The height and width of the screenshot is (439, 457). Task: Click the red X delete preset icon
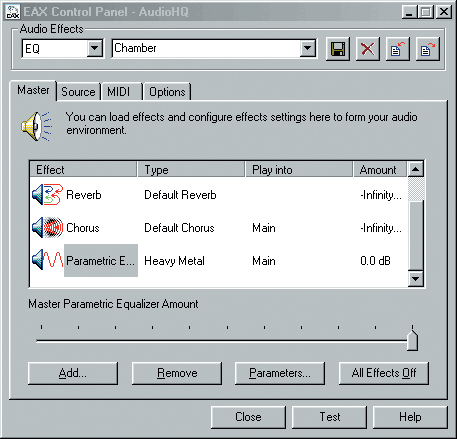pos(368,49)
